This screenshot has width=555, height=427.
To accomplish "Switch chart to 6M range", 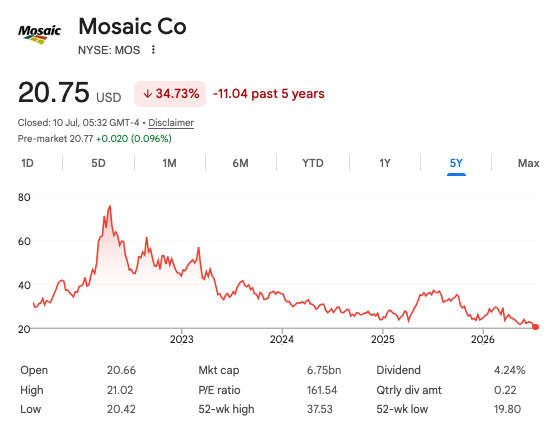I will click(240, 163).
